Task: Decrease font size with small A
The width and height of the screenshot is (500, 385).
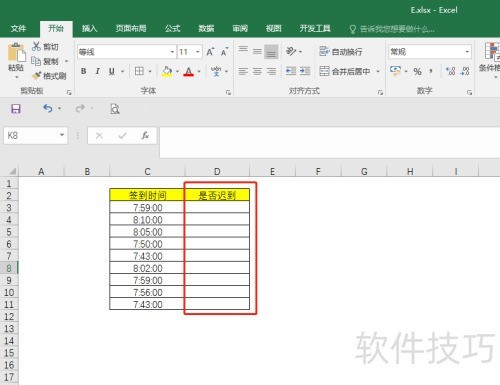Action: 224,52
